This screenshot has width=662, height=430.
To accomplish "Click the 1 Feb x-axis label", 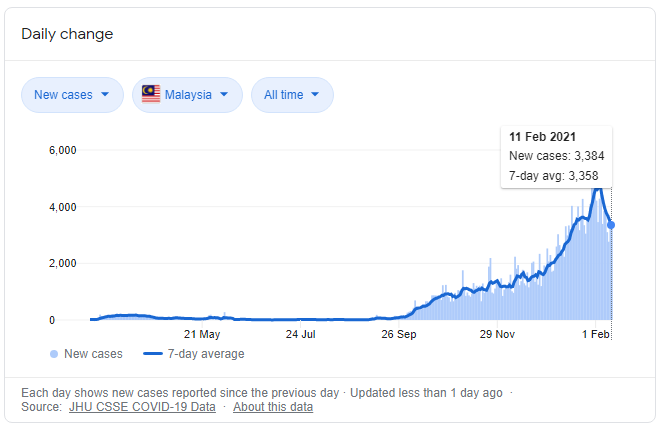I will [594, 334].
